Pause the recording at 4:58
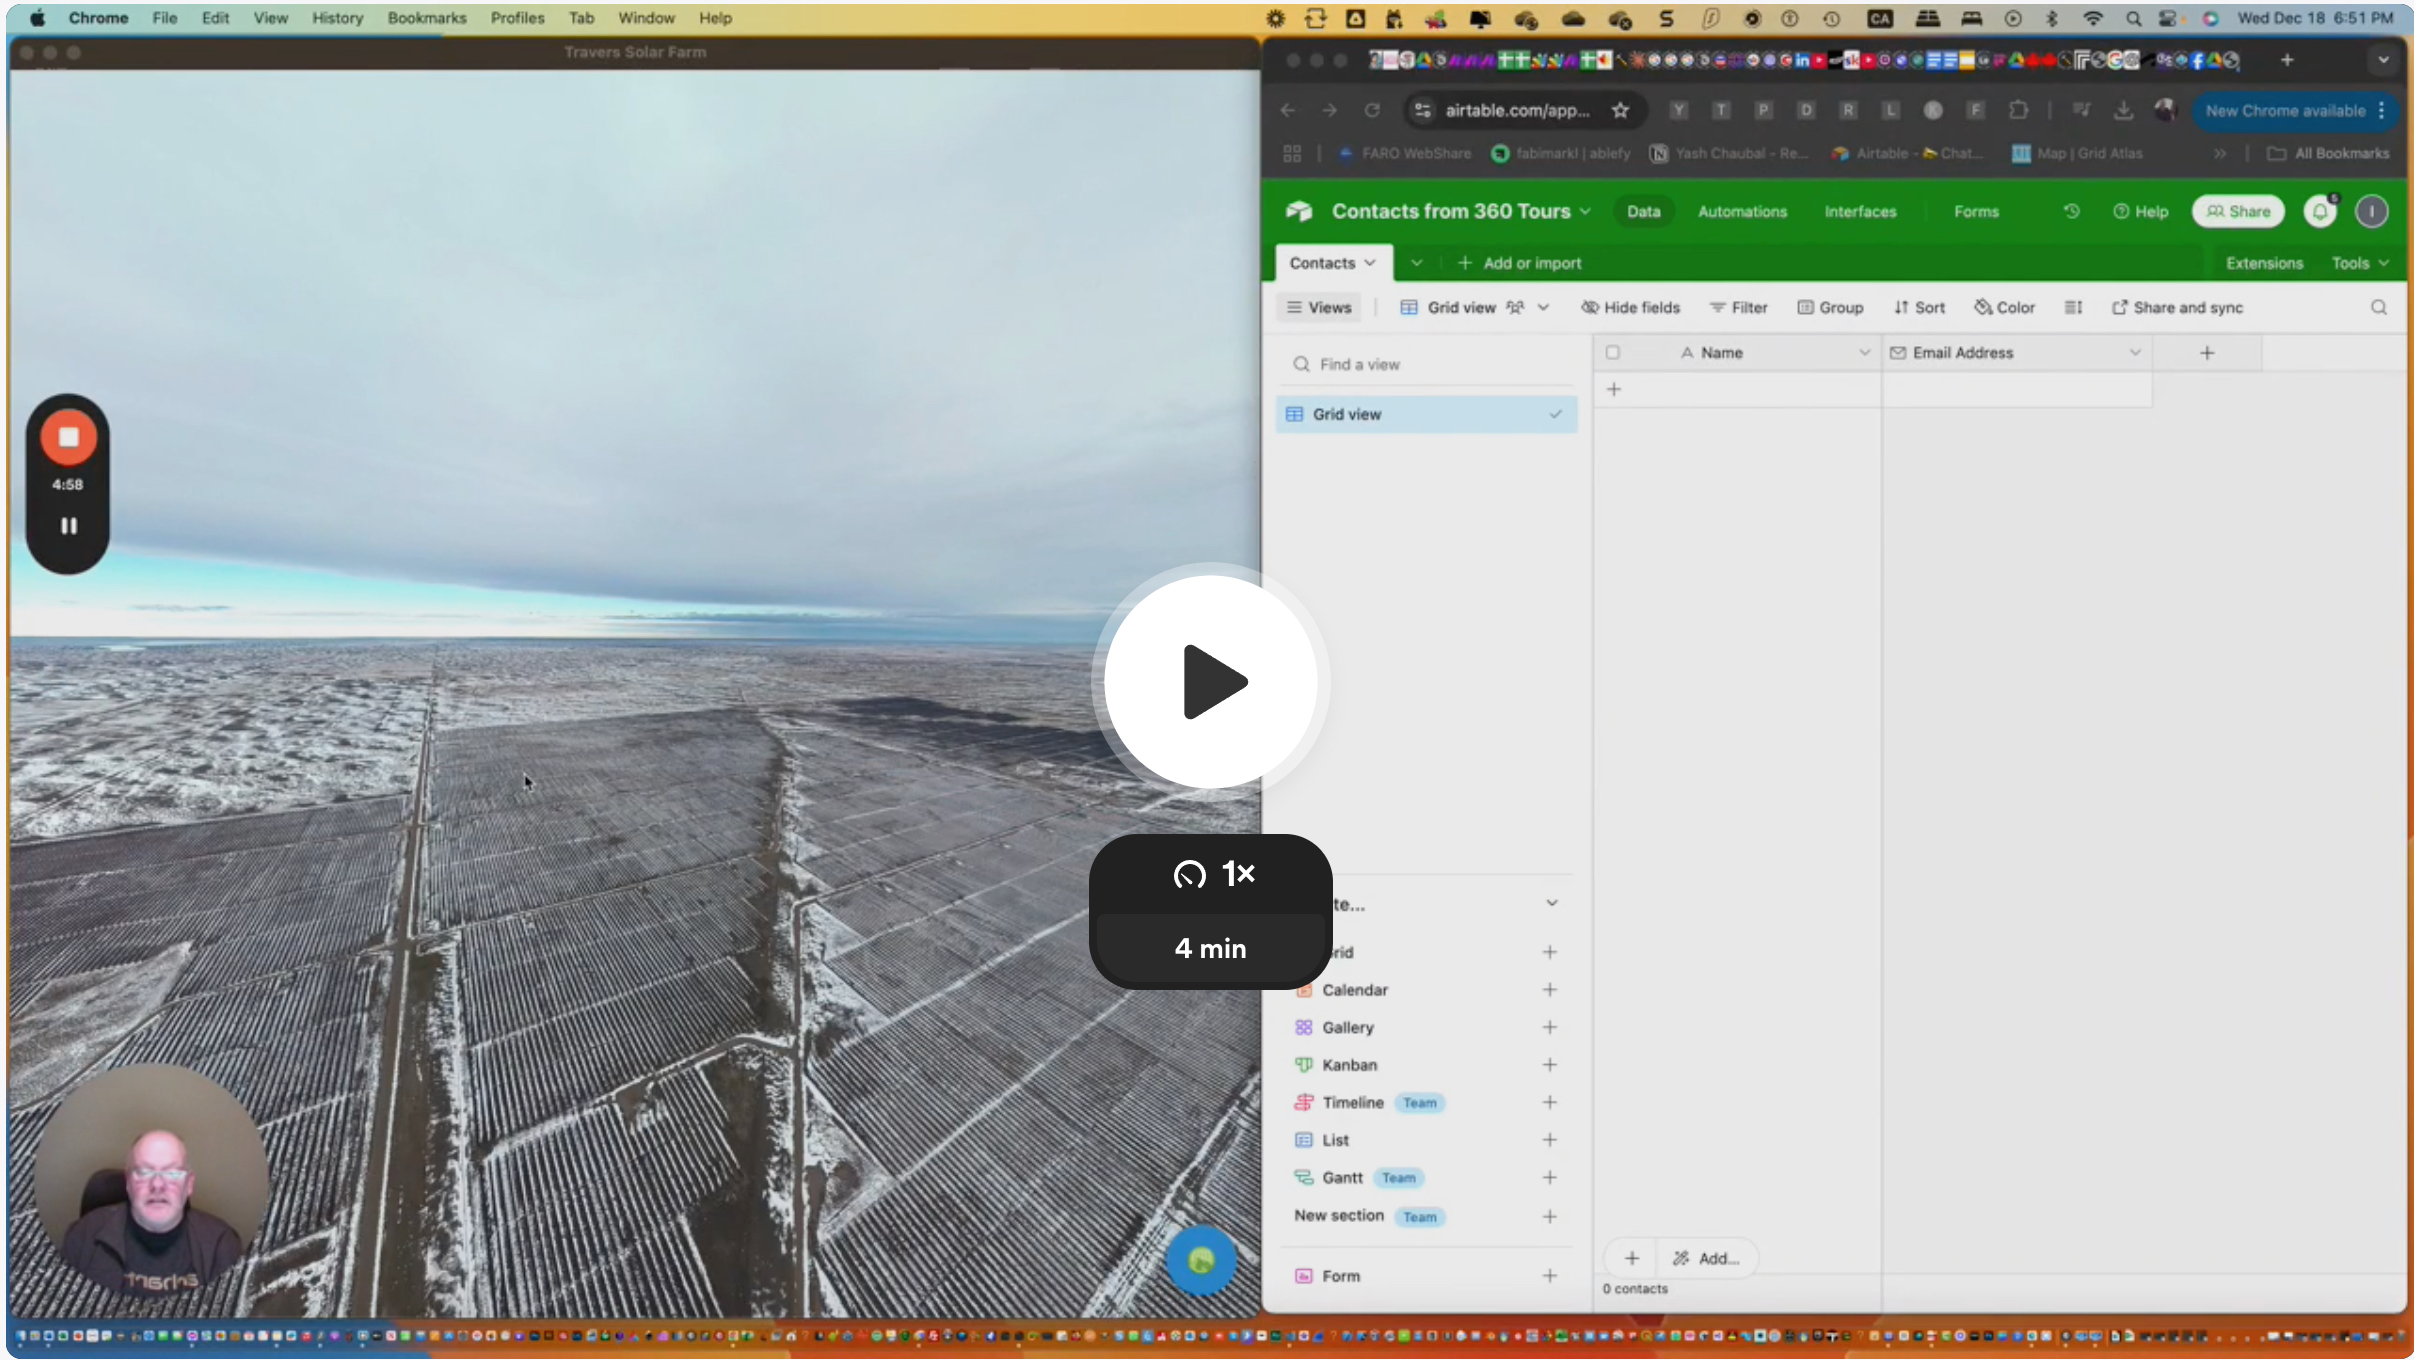The width and height of the screenshot is (2414, 1360). [x=68, y=525]
